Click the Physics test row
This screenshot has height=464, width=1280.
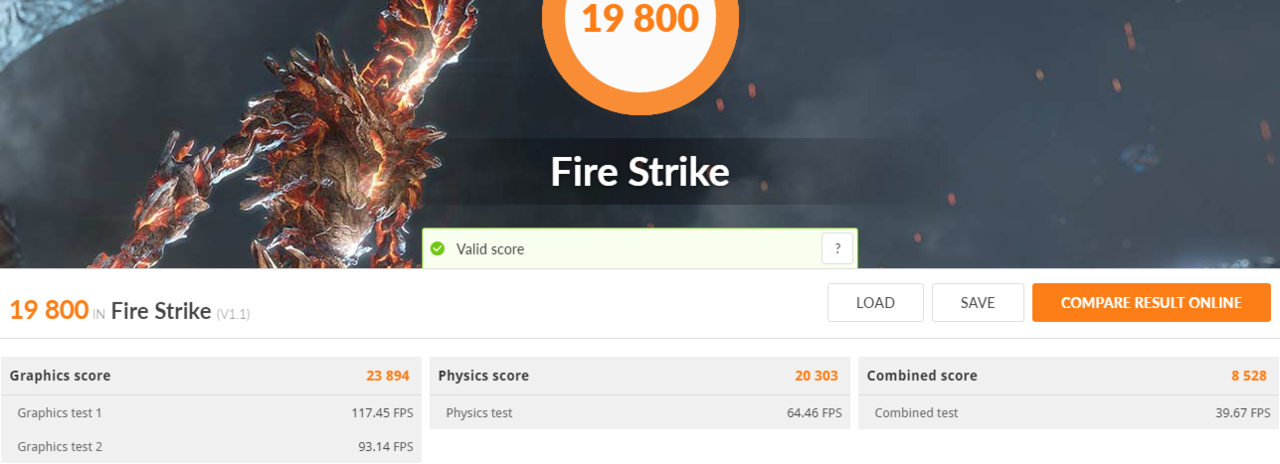(x=640, y=412)
